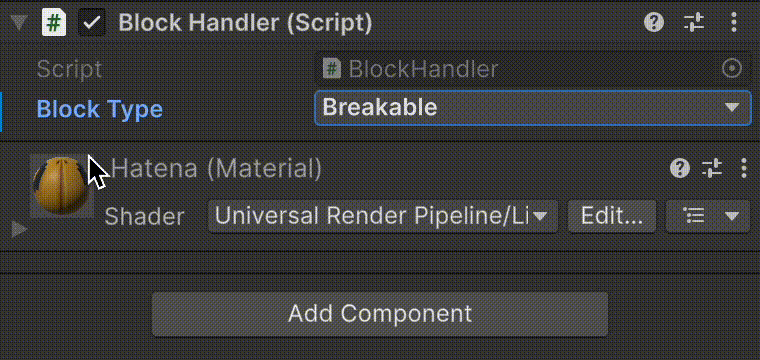This screenshot has width=760, height=360.
Task: Select the Hatena material preview sphere
Action: pyautogui.click(x=61, y=186)
